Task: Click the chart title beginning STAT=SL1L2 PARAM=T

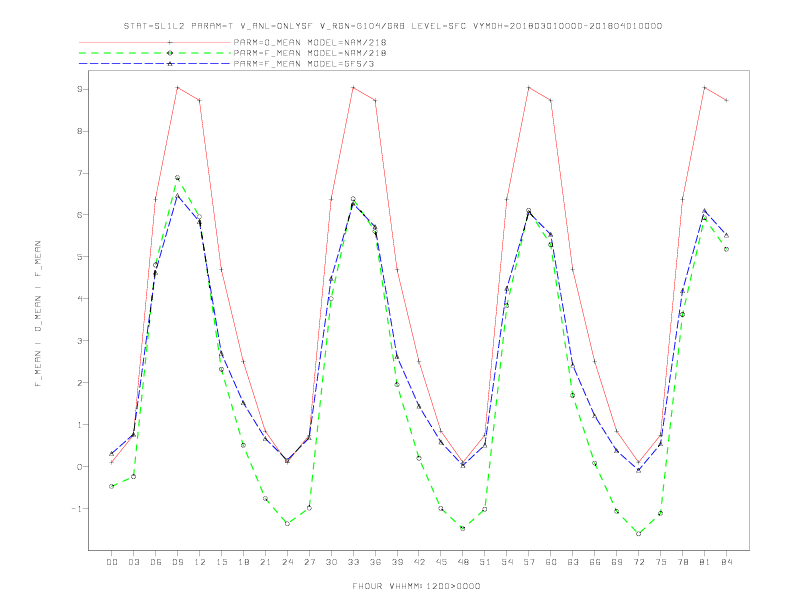Action: coord(393,26)
